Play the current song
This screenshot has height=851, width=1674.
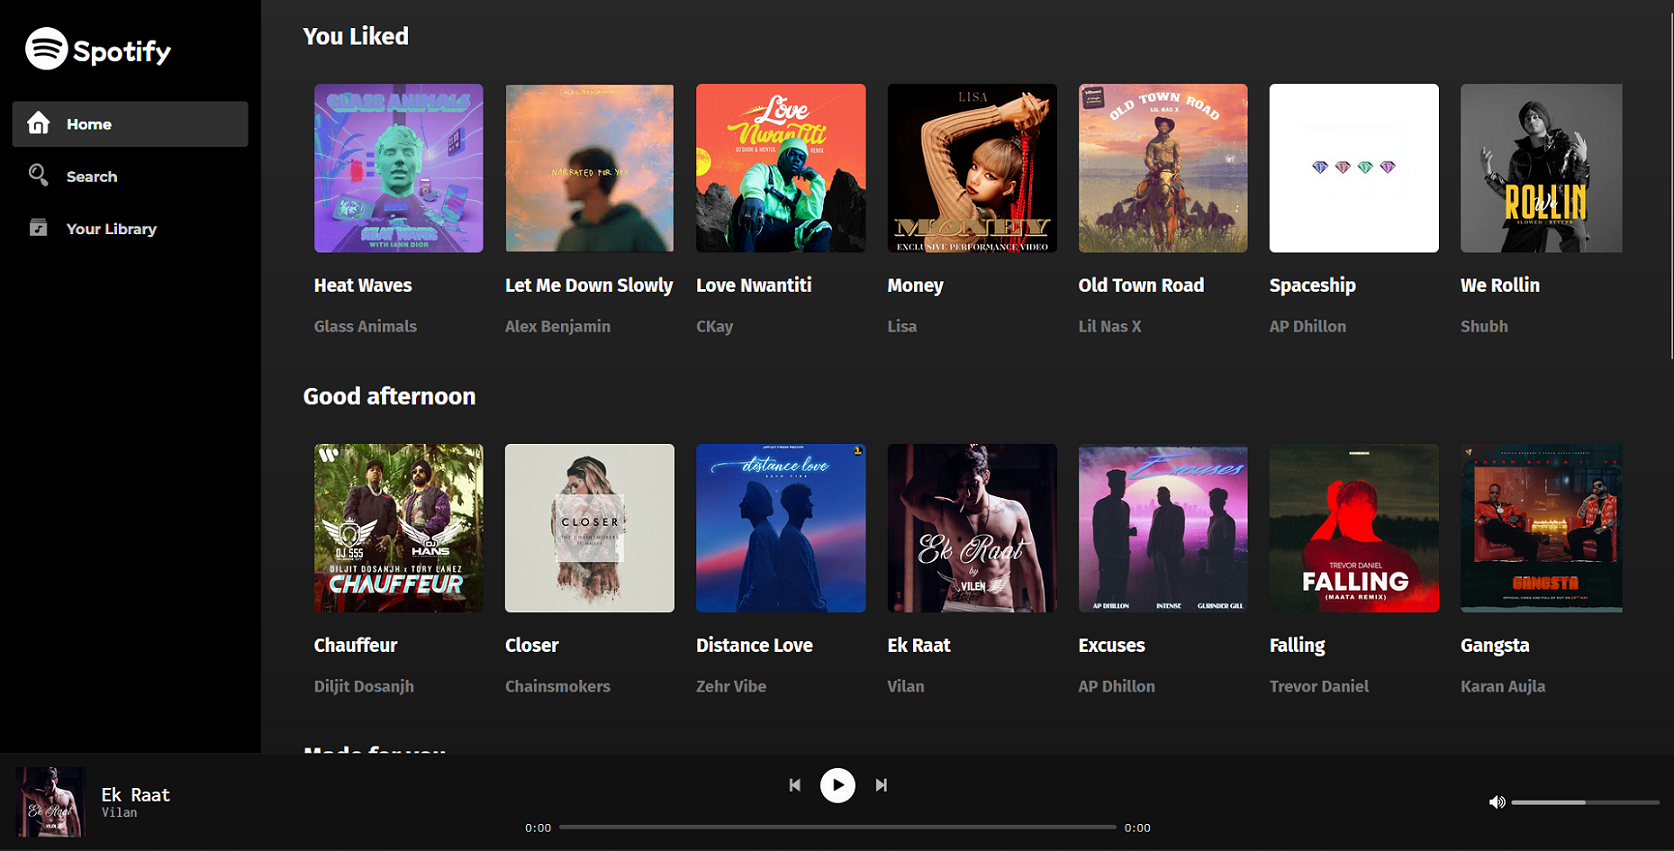click(838, 785)
